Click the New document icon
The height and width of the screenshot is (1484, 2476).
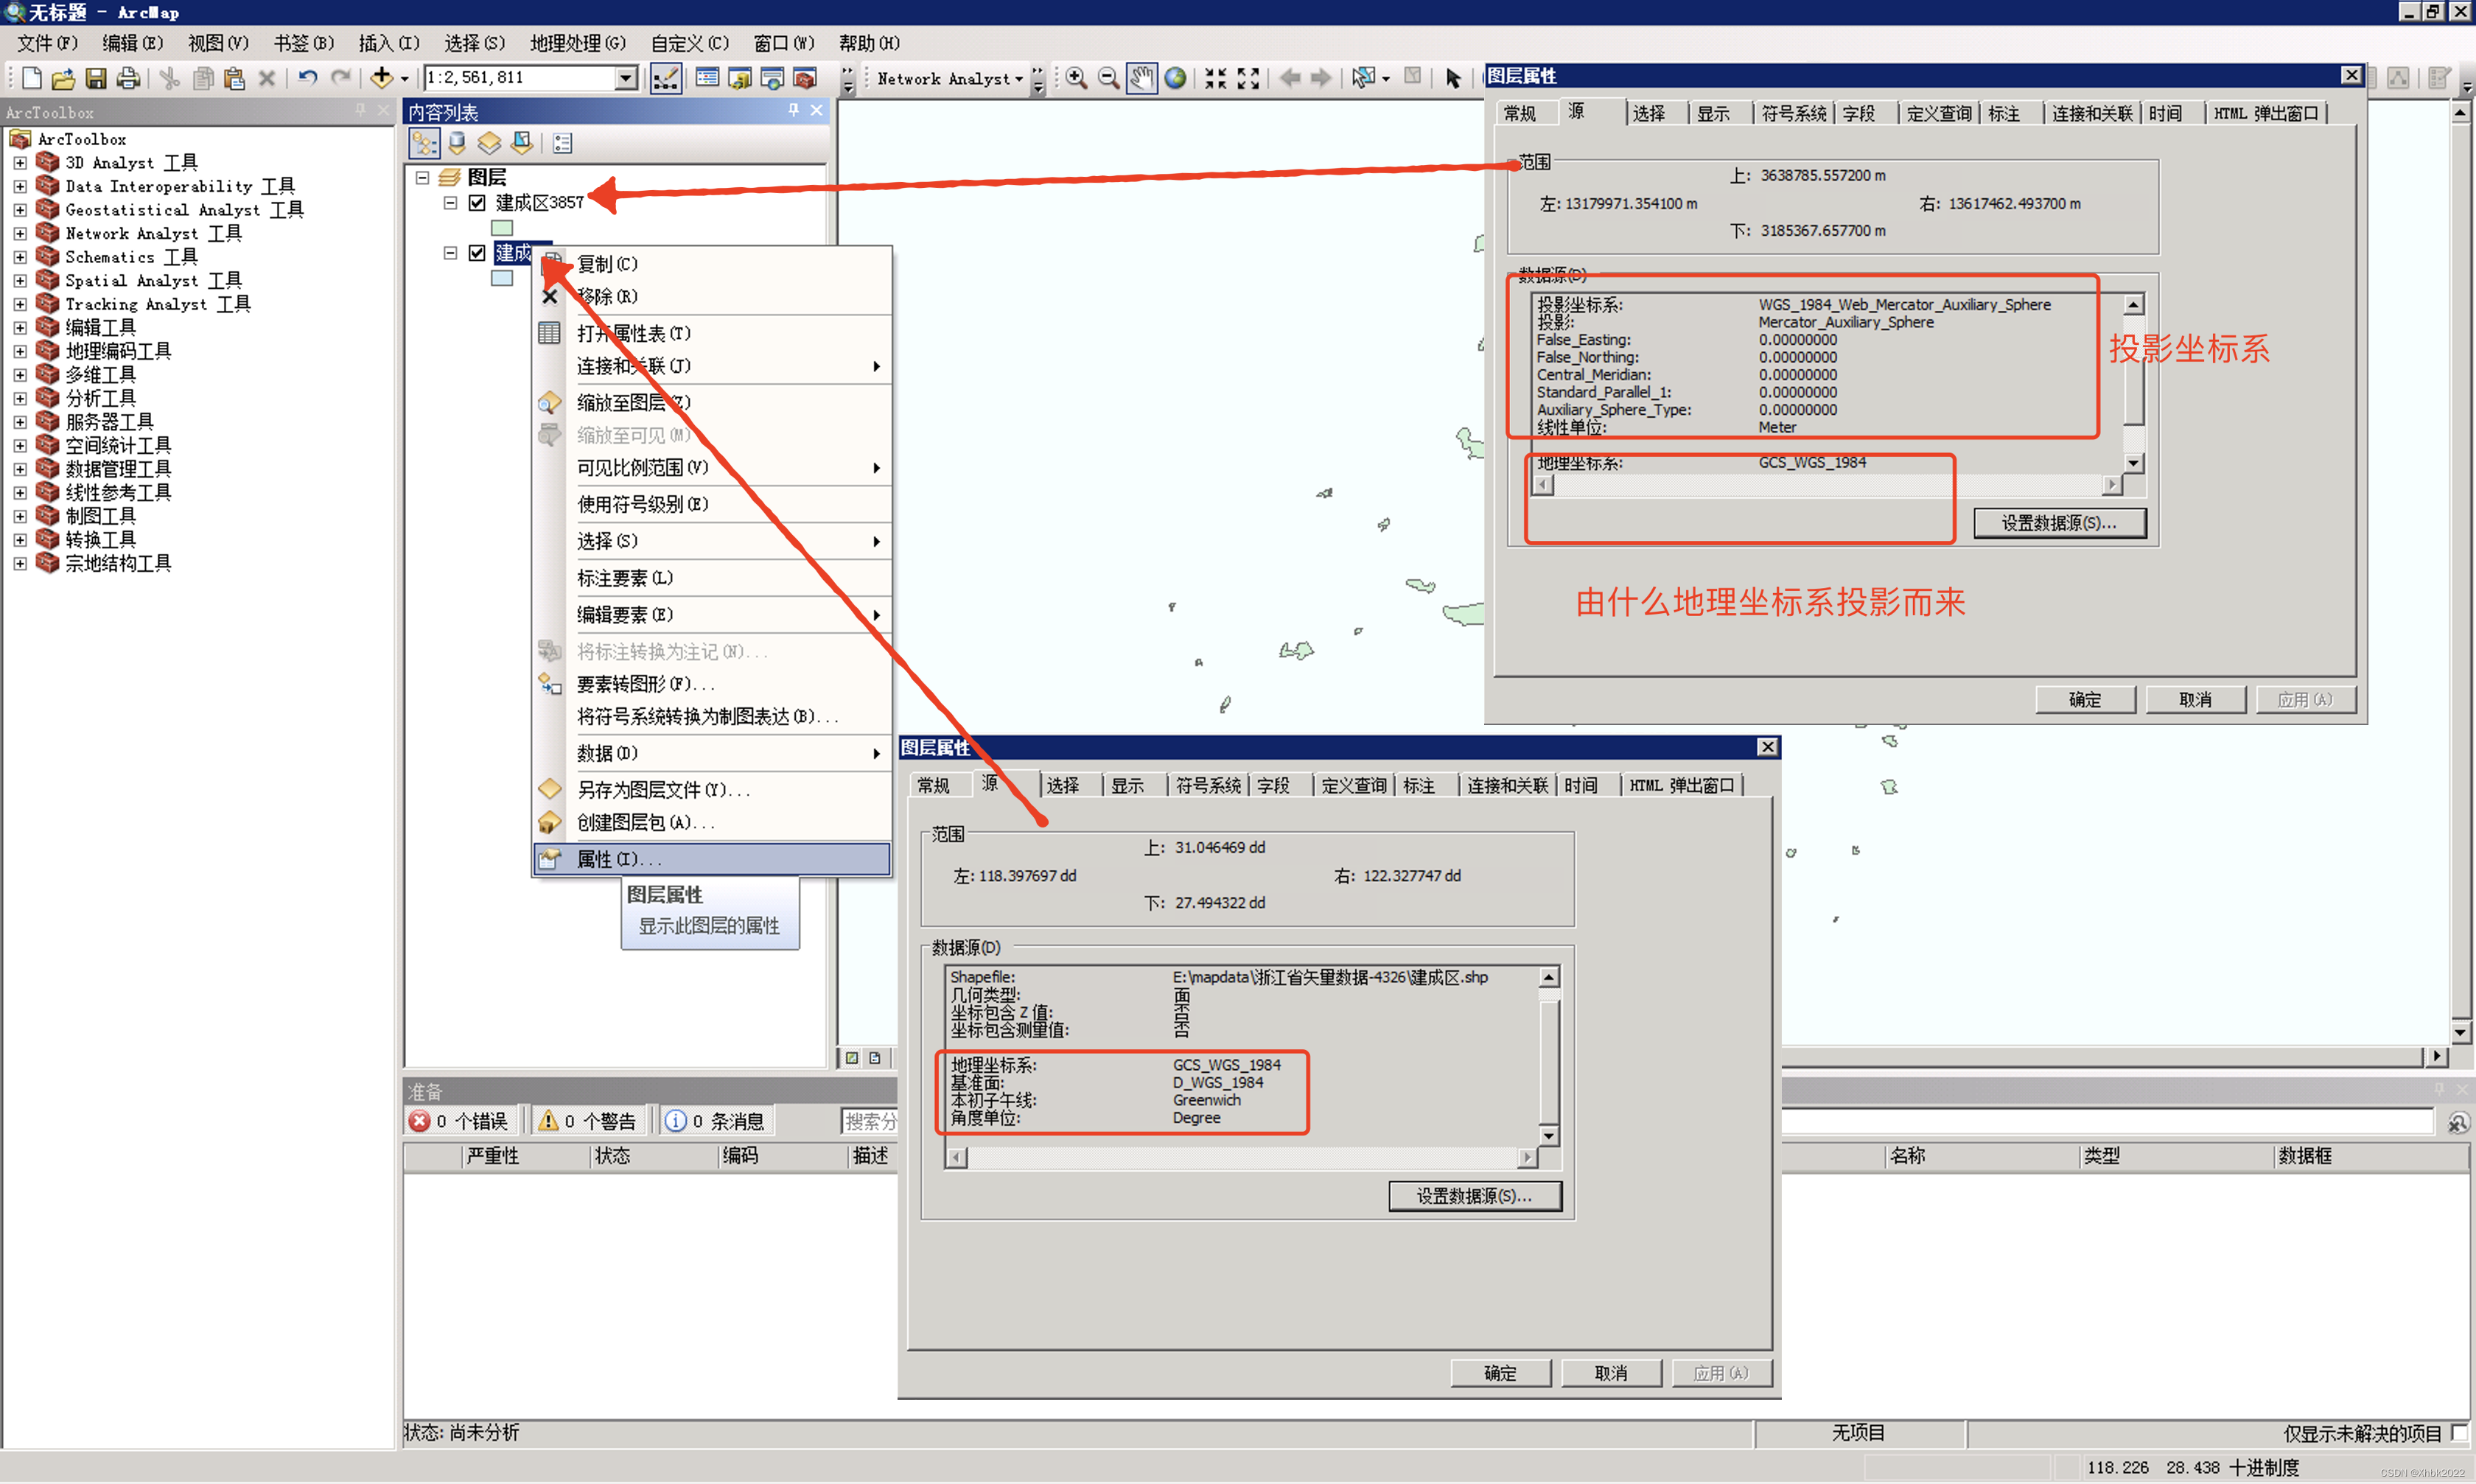point(31,78)
